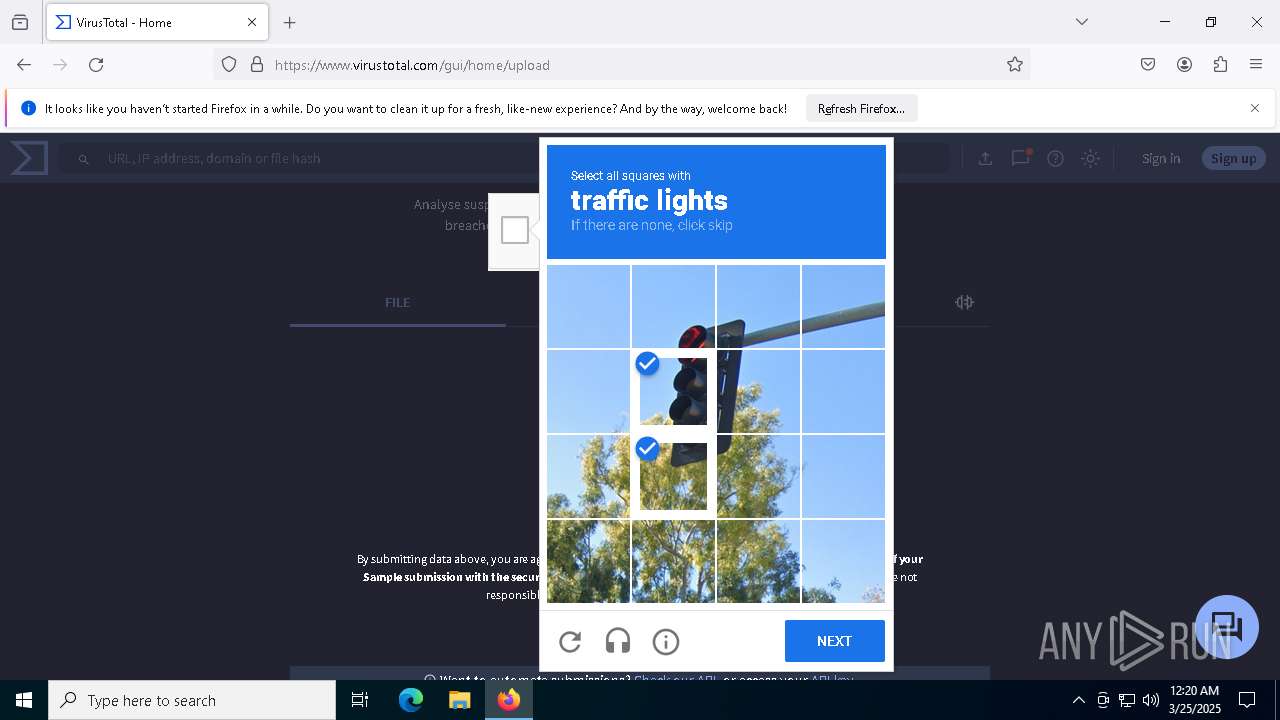Select the top-left sky tile
The height and width of the screenshot is (720, 1280).
click(589, 306)
